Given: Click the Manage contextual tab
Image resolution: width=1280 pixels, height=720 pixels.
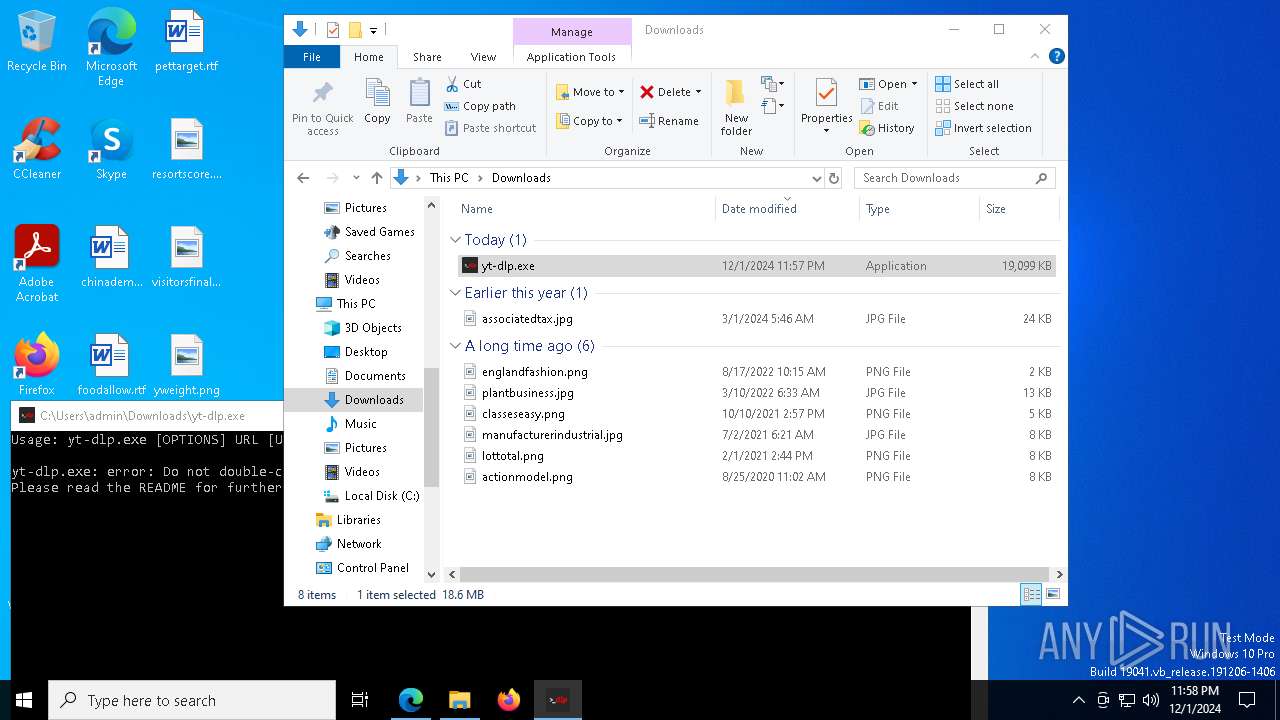Looking at the screenshot, I should [572, 32].
